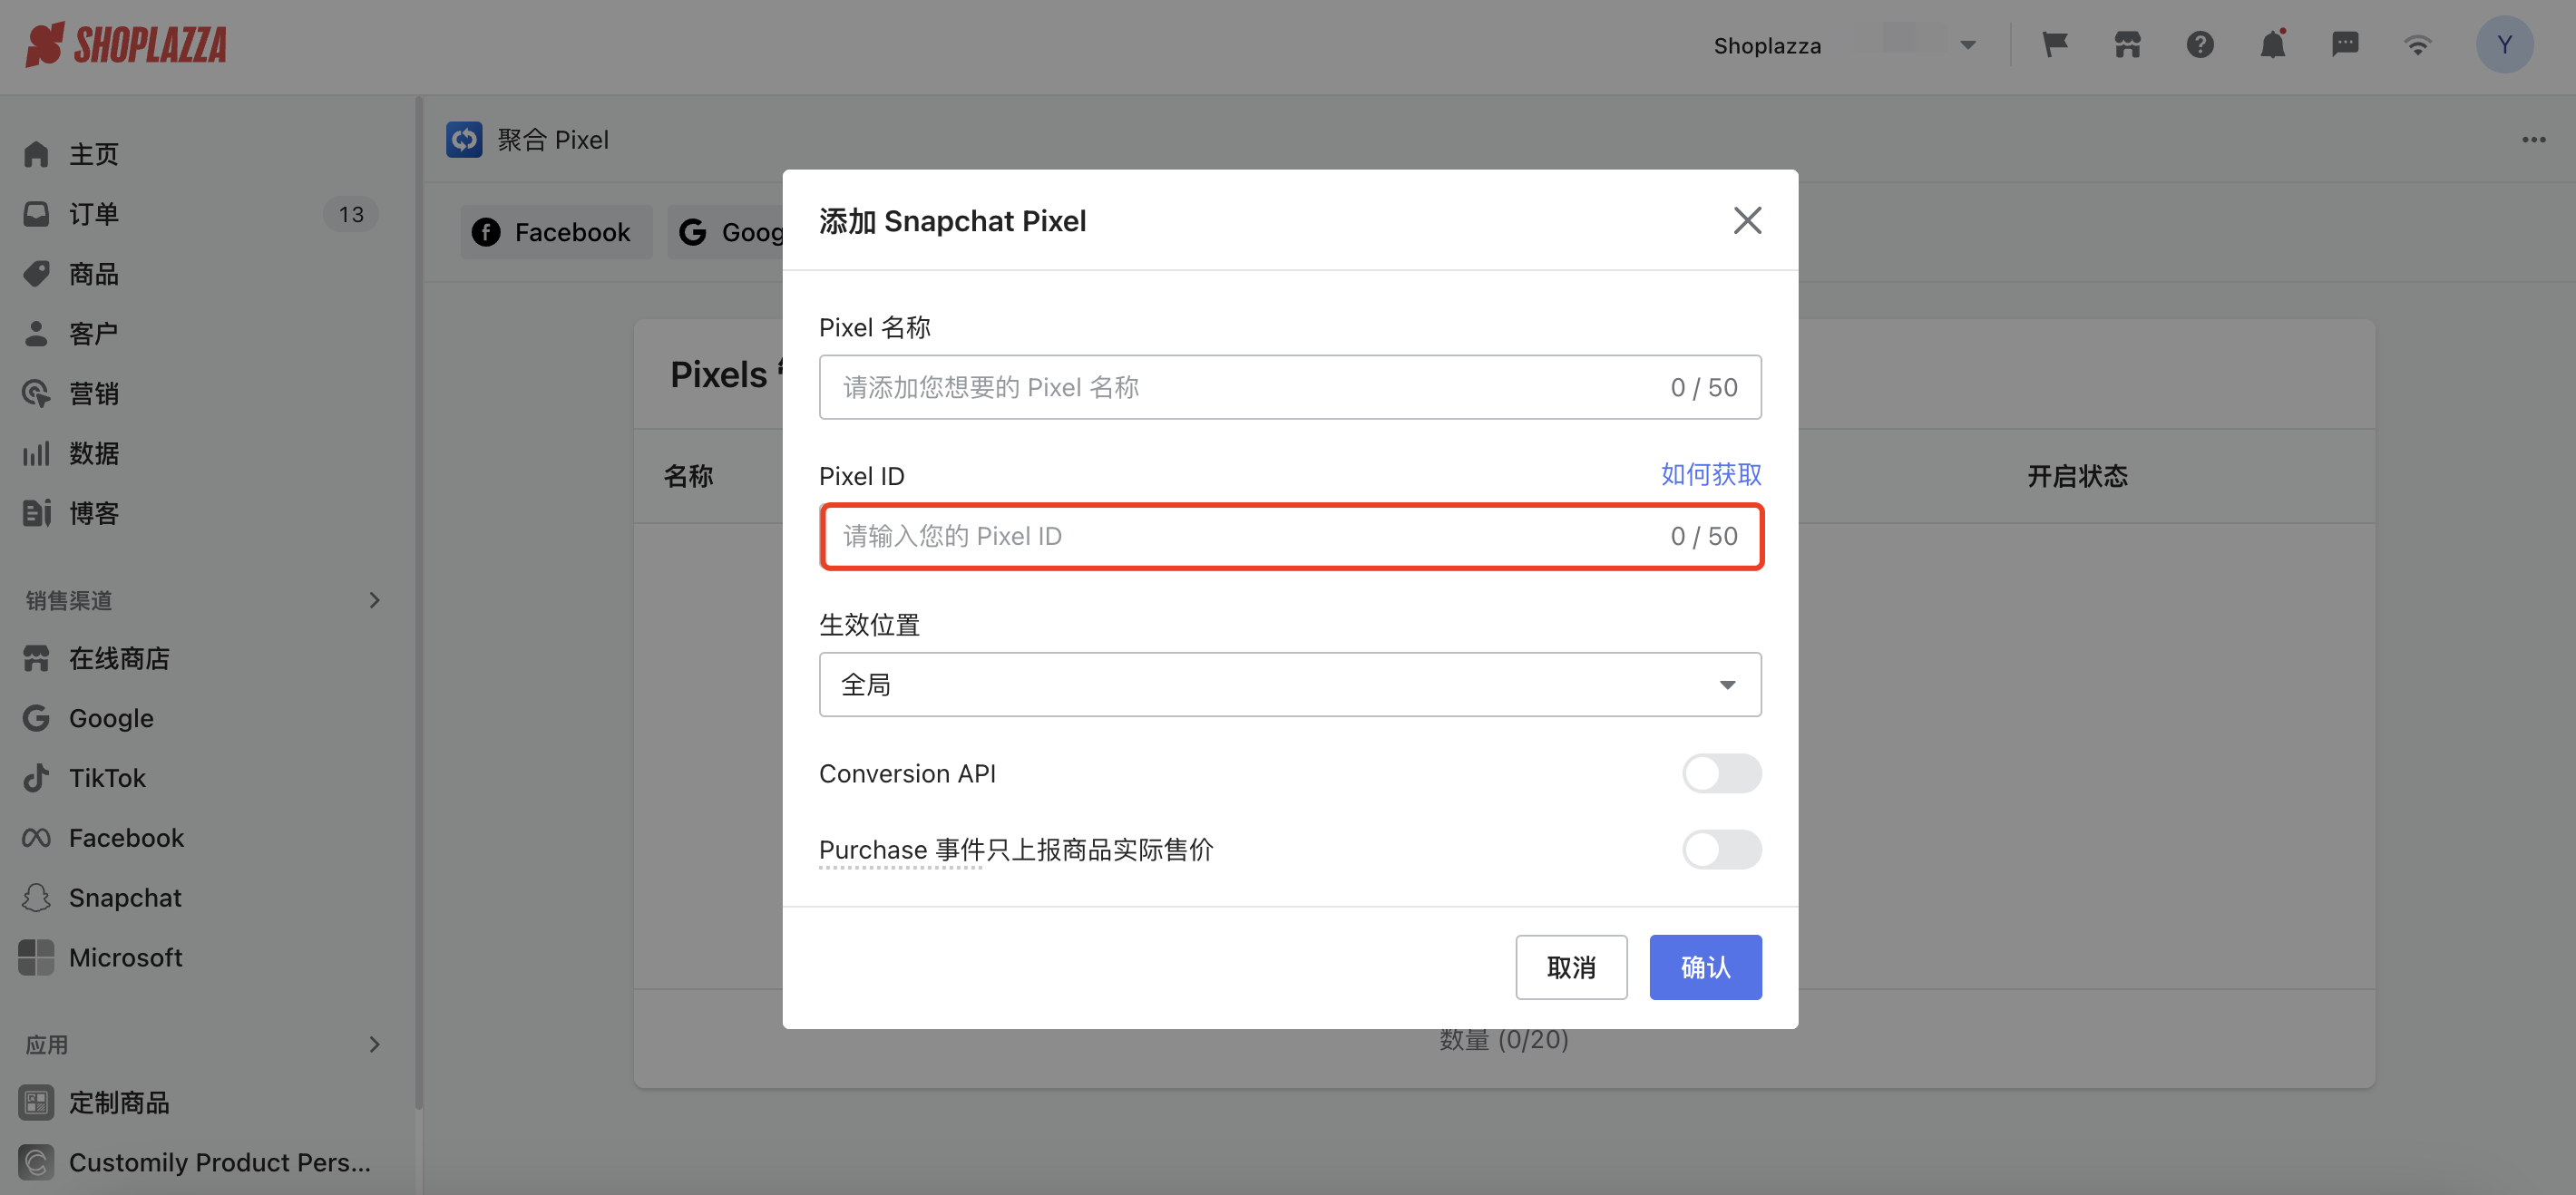
Task: Toggle Purchase 事件只上报商品实际售价 switch
Action: coord(1721,850)
